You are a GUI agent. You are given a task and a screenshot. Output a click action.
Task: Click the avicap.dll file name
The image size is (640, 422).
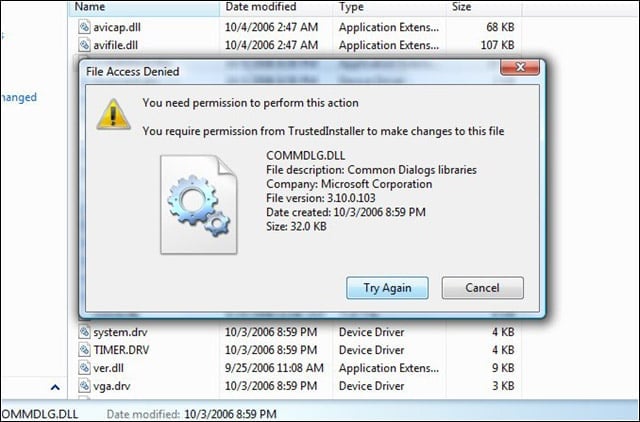(x=117, y=27)
